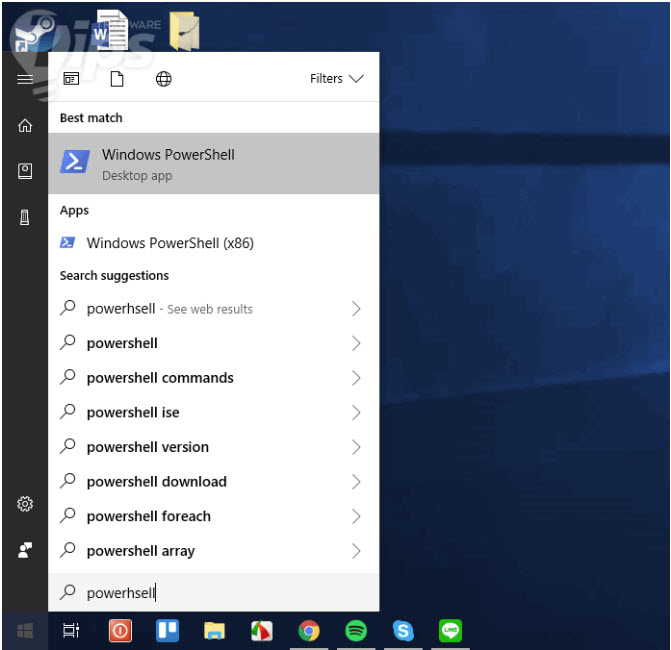The height and width of the screenshot is (650, 671).
Task: Open Task View on the taskbar
Action: click(x=71, y=630)
